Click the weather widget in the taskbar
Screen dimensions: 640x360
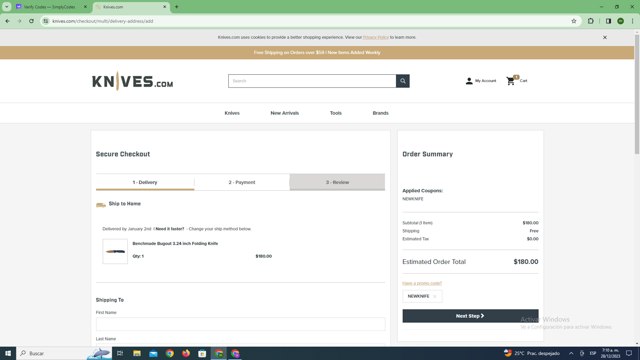(x=531, y=353)
